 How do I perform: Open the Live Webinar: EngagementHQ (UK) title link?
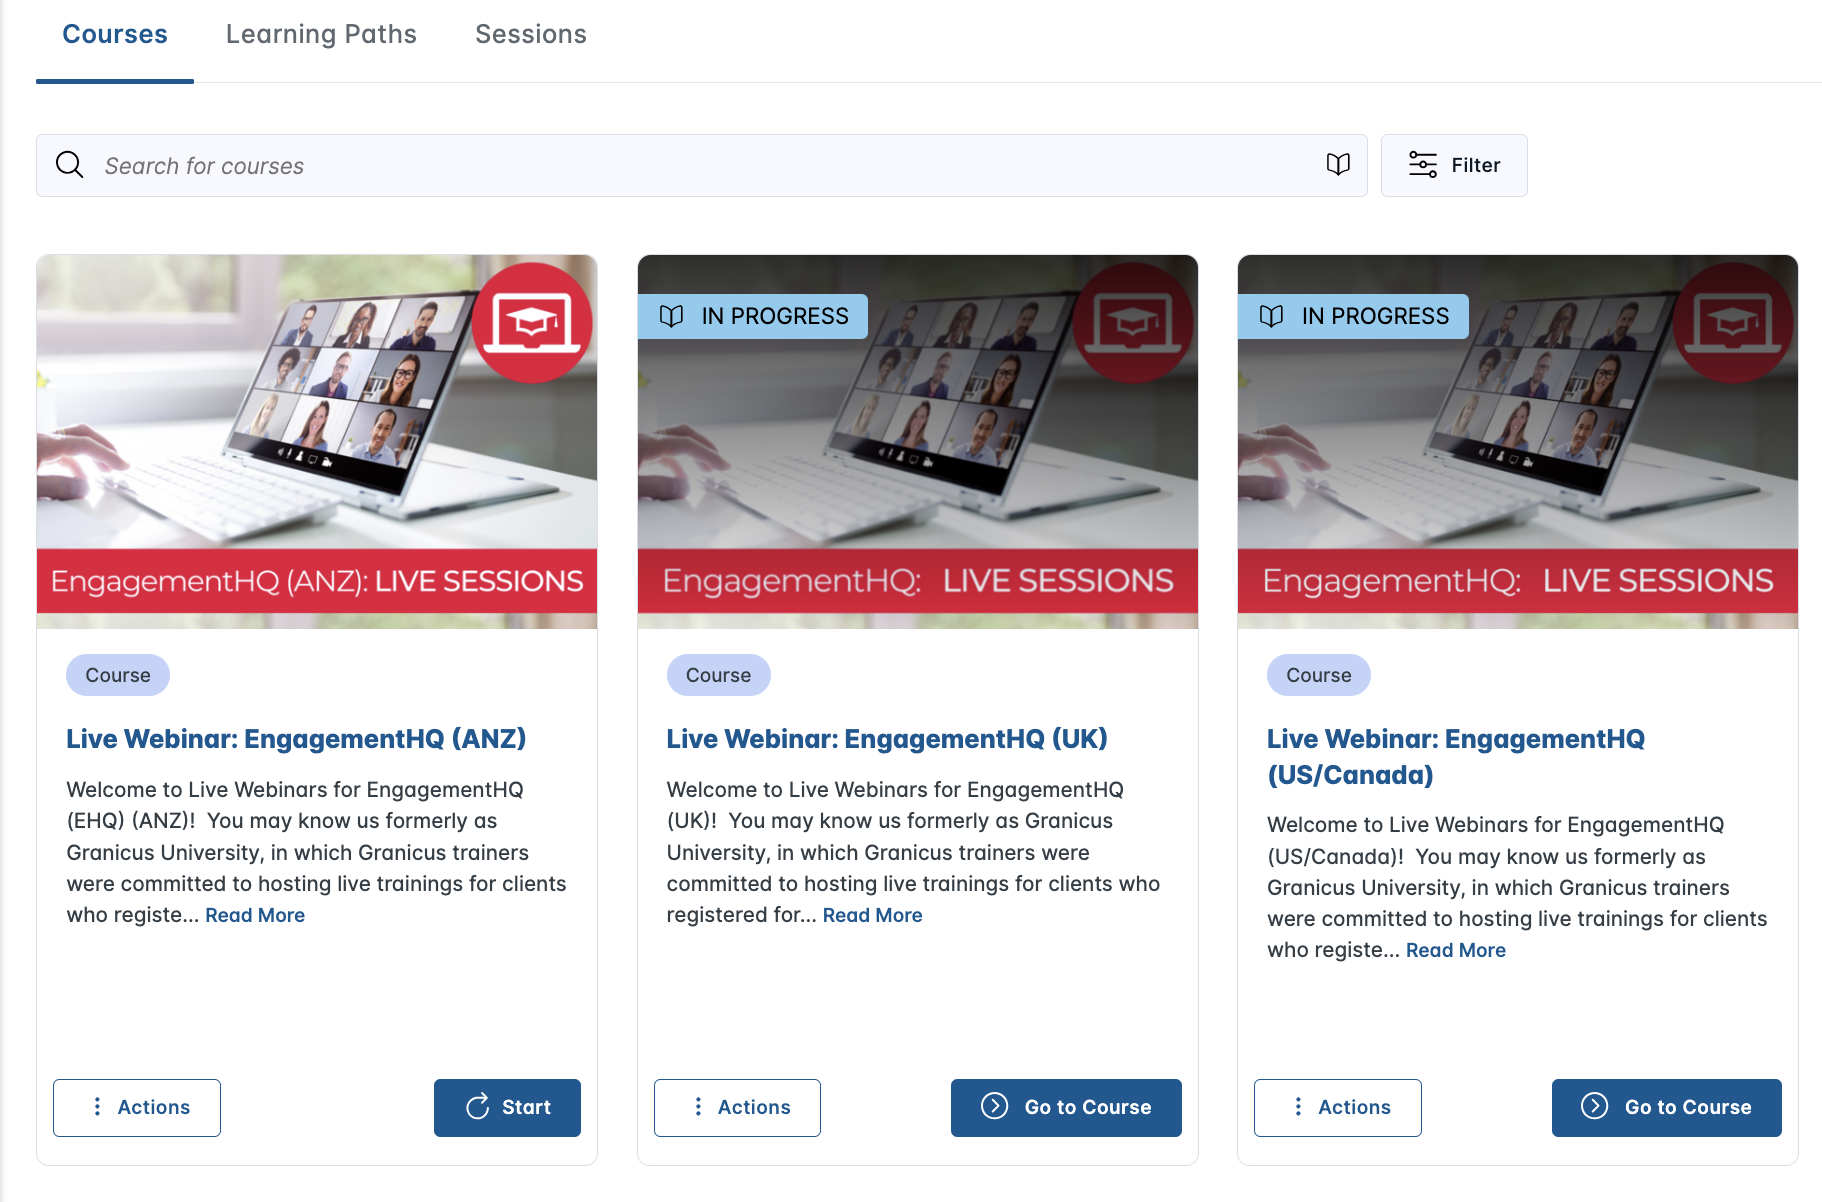[x=886, y=738]
